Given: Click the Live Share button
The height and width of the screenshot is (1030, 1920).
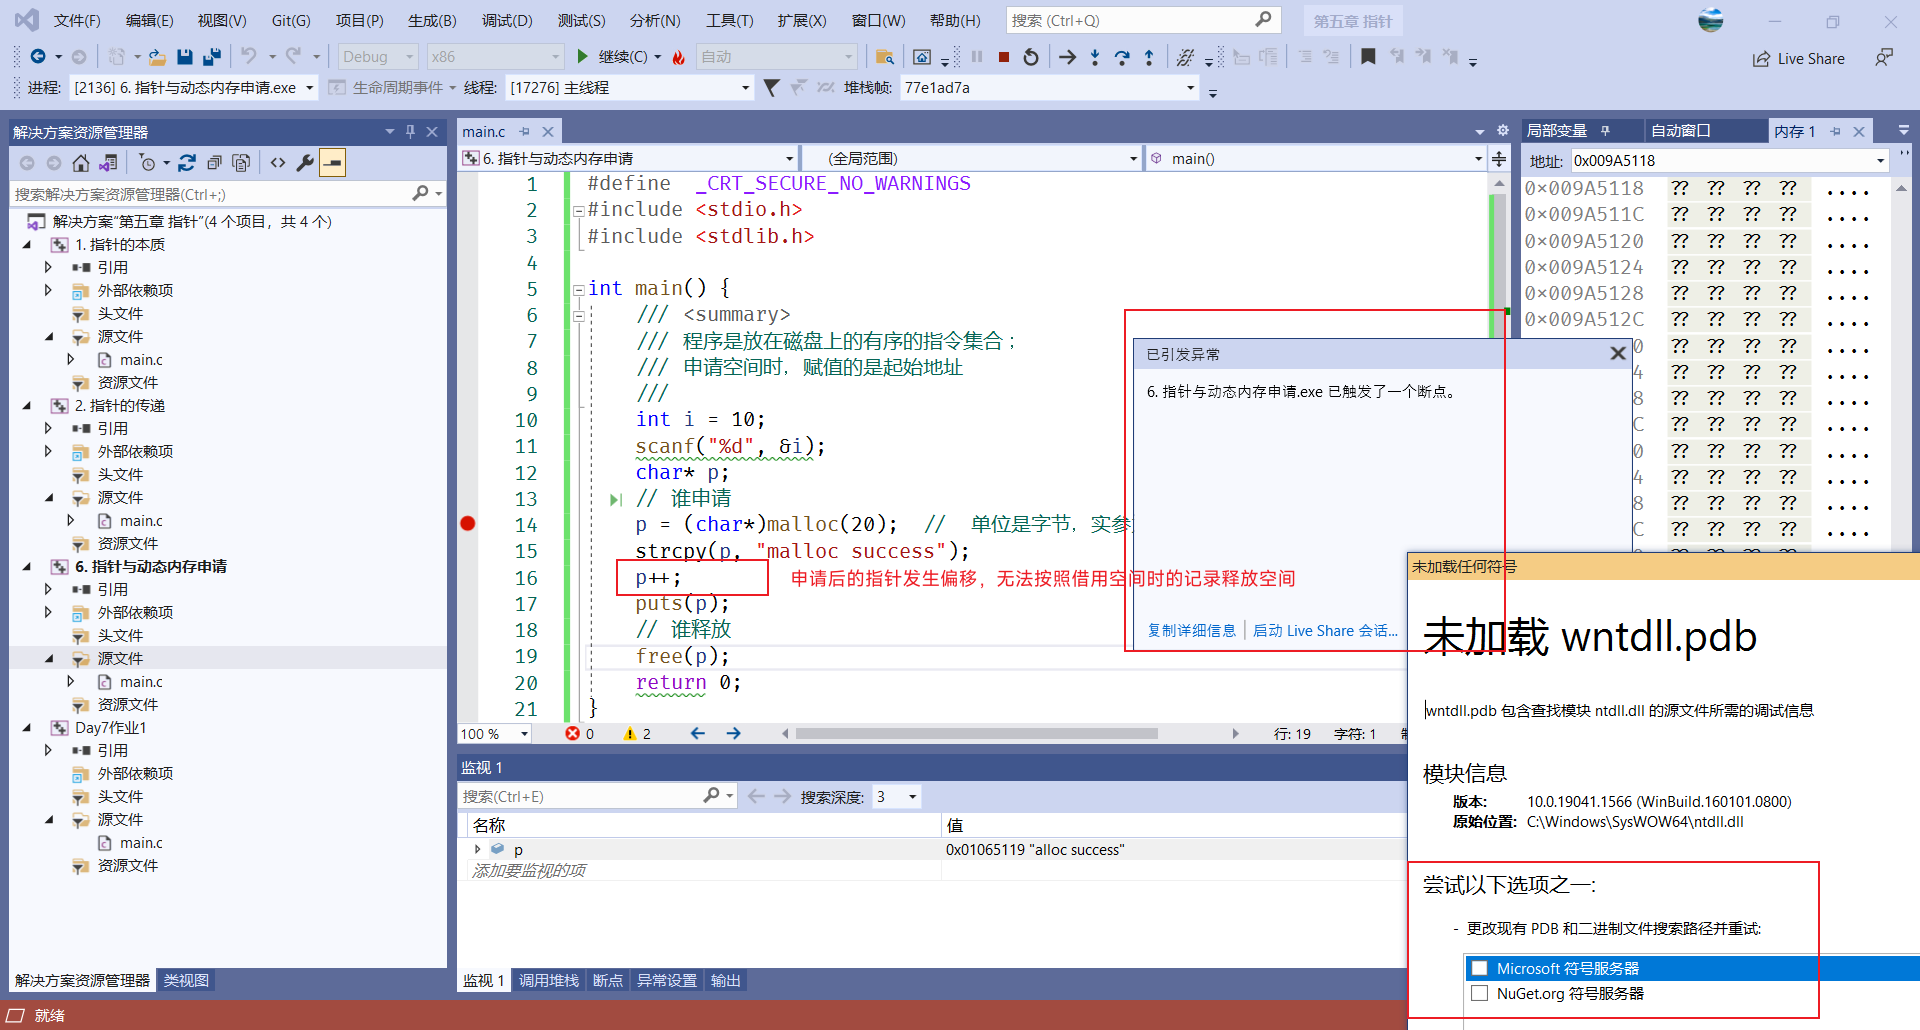Looking at the screenshot, I should coord(1799,59).
